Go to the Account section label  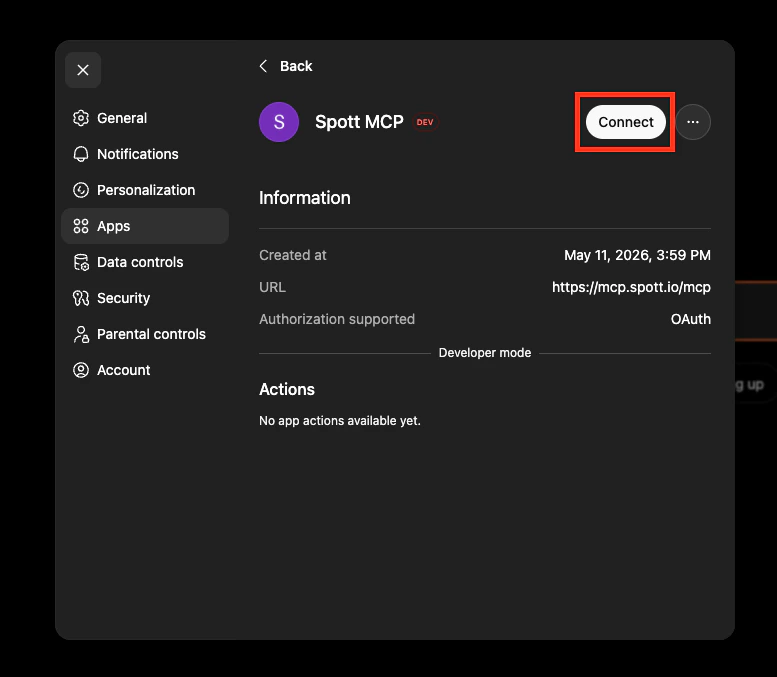(123, 370)
